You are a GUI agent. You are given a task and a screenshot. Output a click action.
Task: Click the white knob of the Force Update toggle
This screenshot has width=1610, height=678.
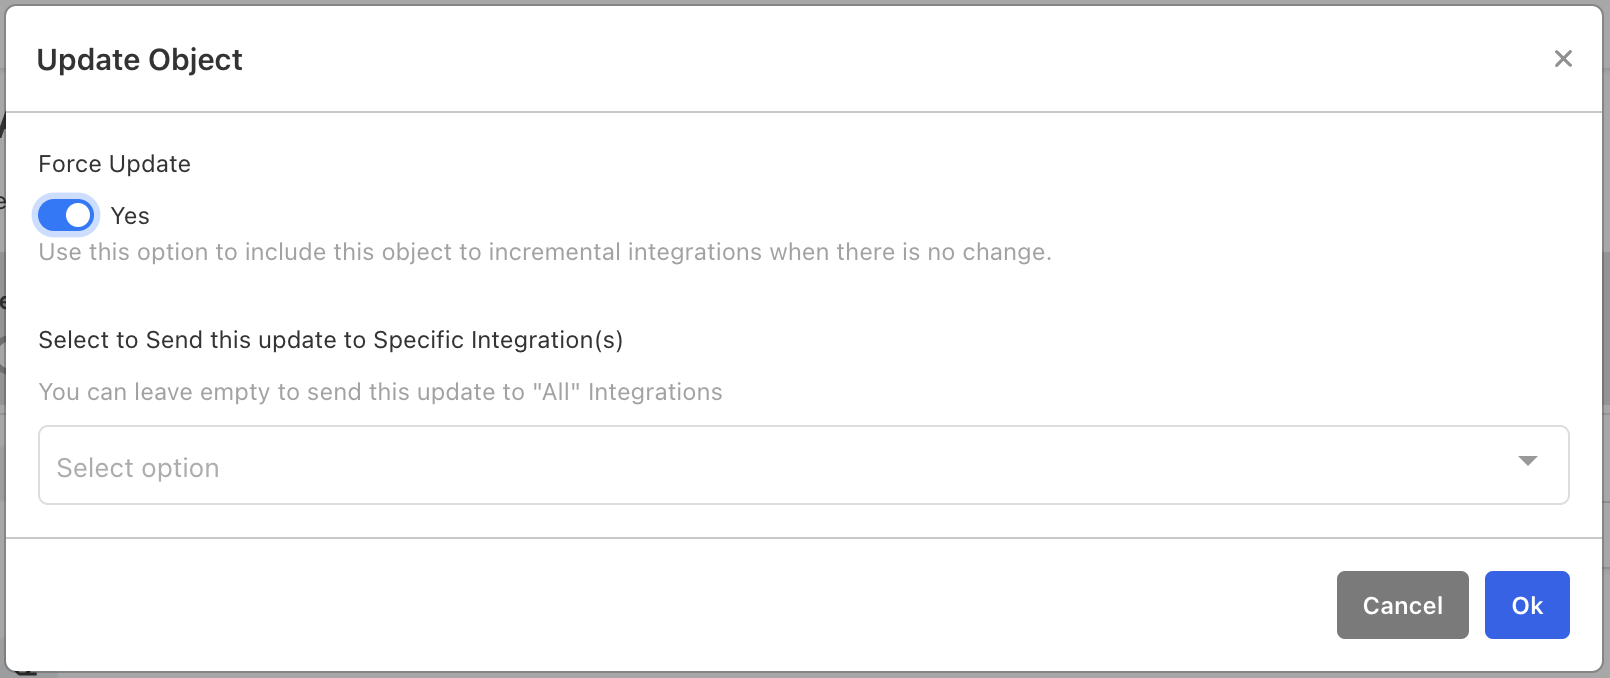[79, 215]
